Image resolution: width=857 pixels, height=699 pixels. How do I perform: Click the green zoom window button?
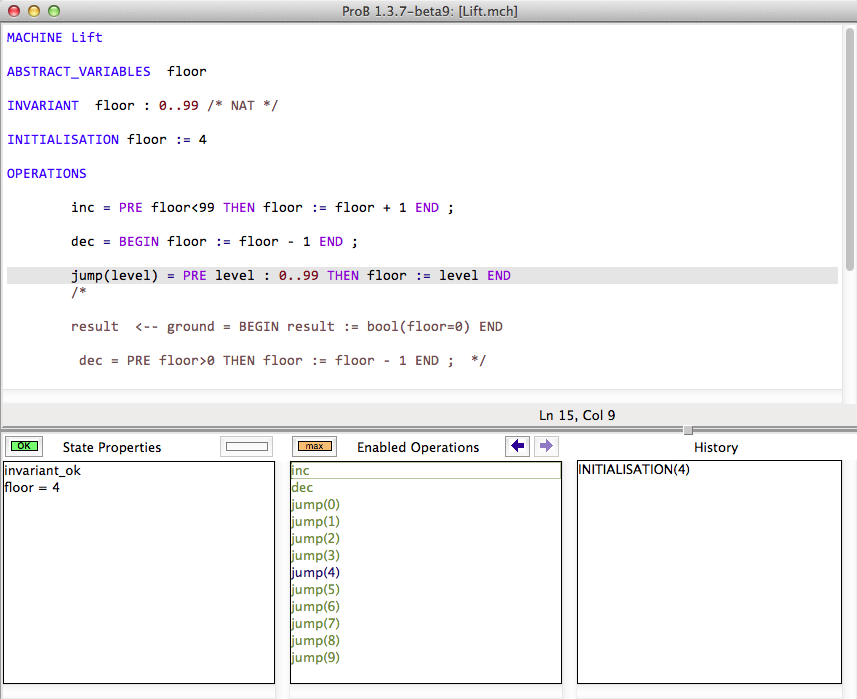[54, 11]
